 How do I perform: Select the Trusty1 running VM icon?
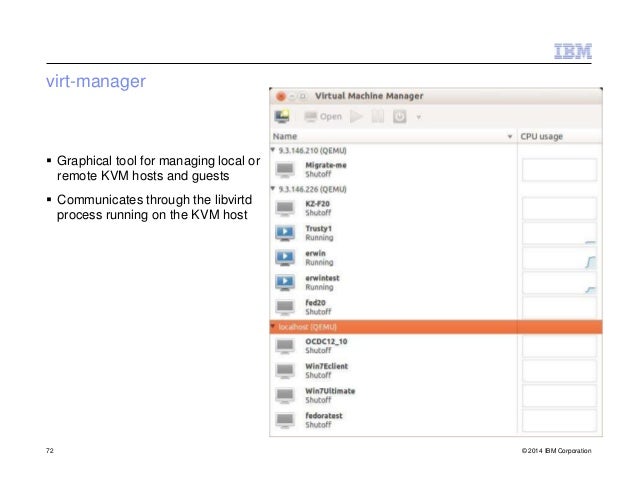coord(285,233)
